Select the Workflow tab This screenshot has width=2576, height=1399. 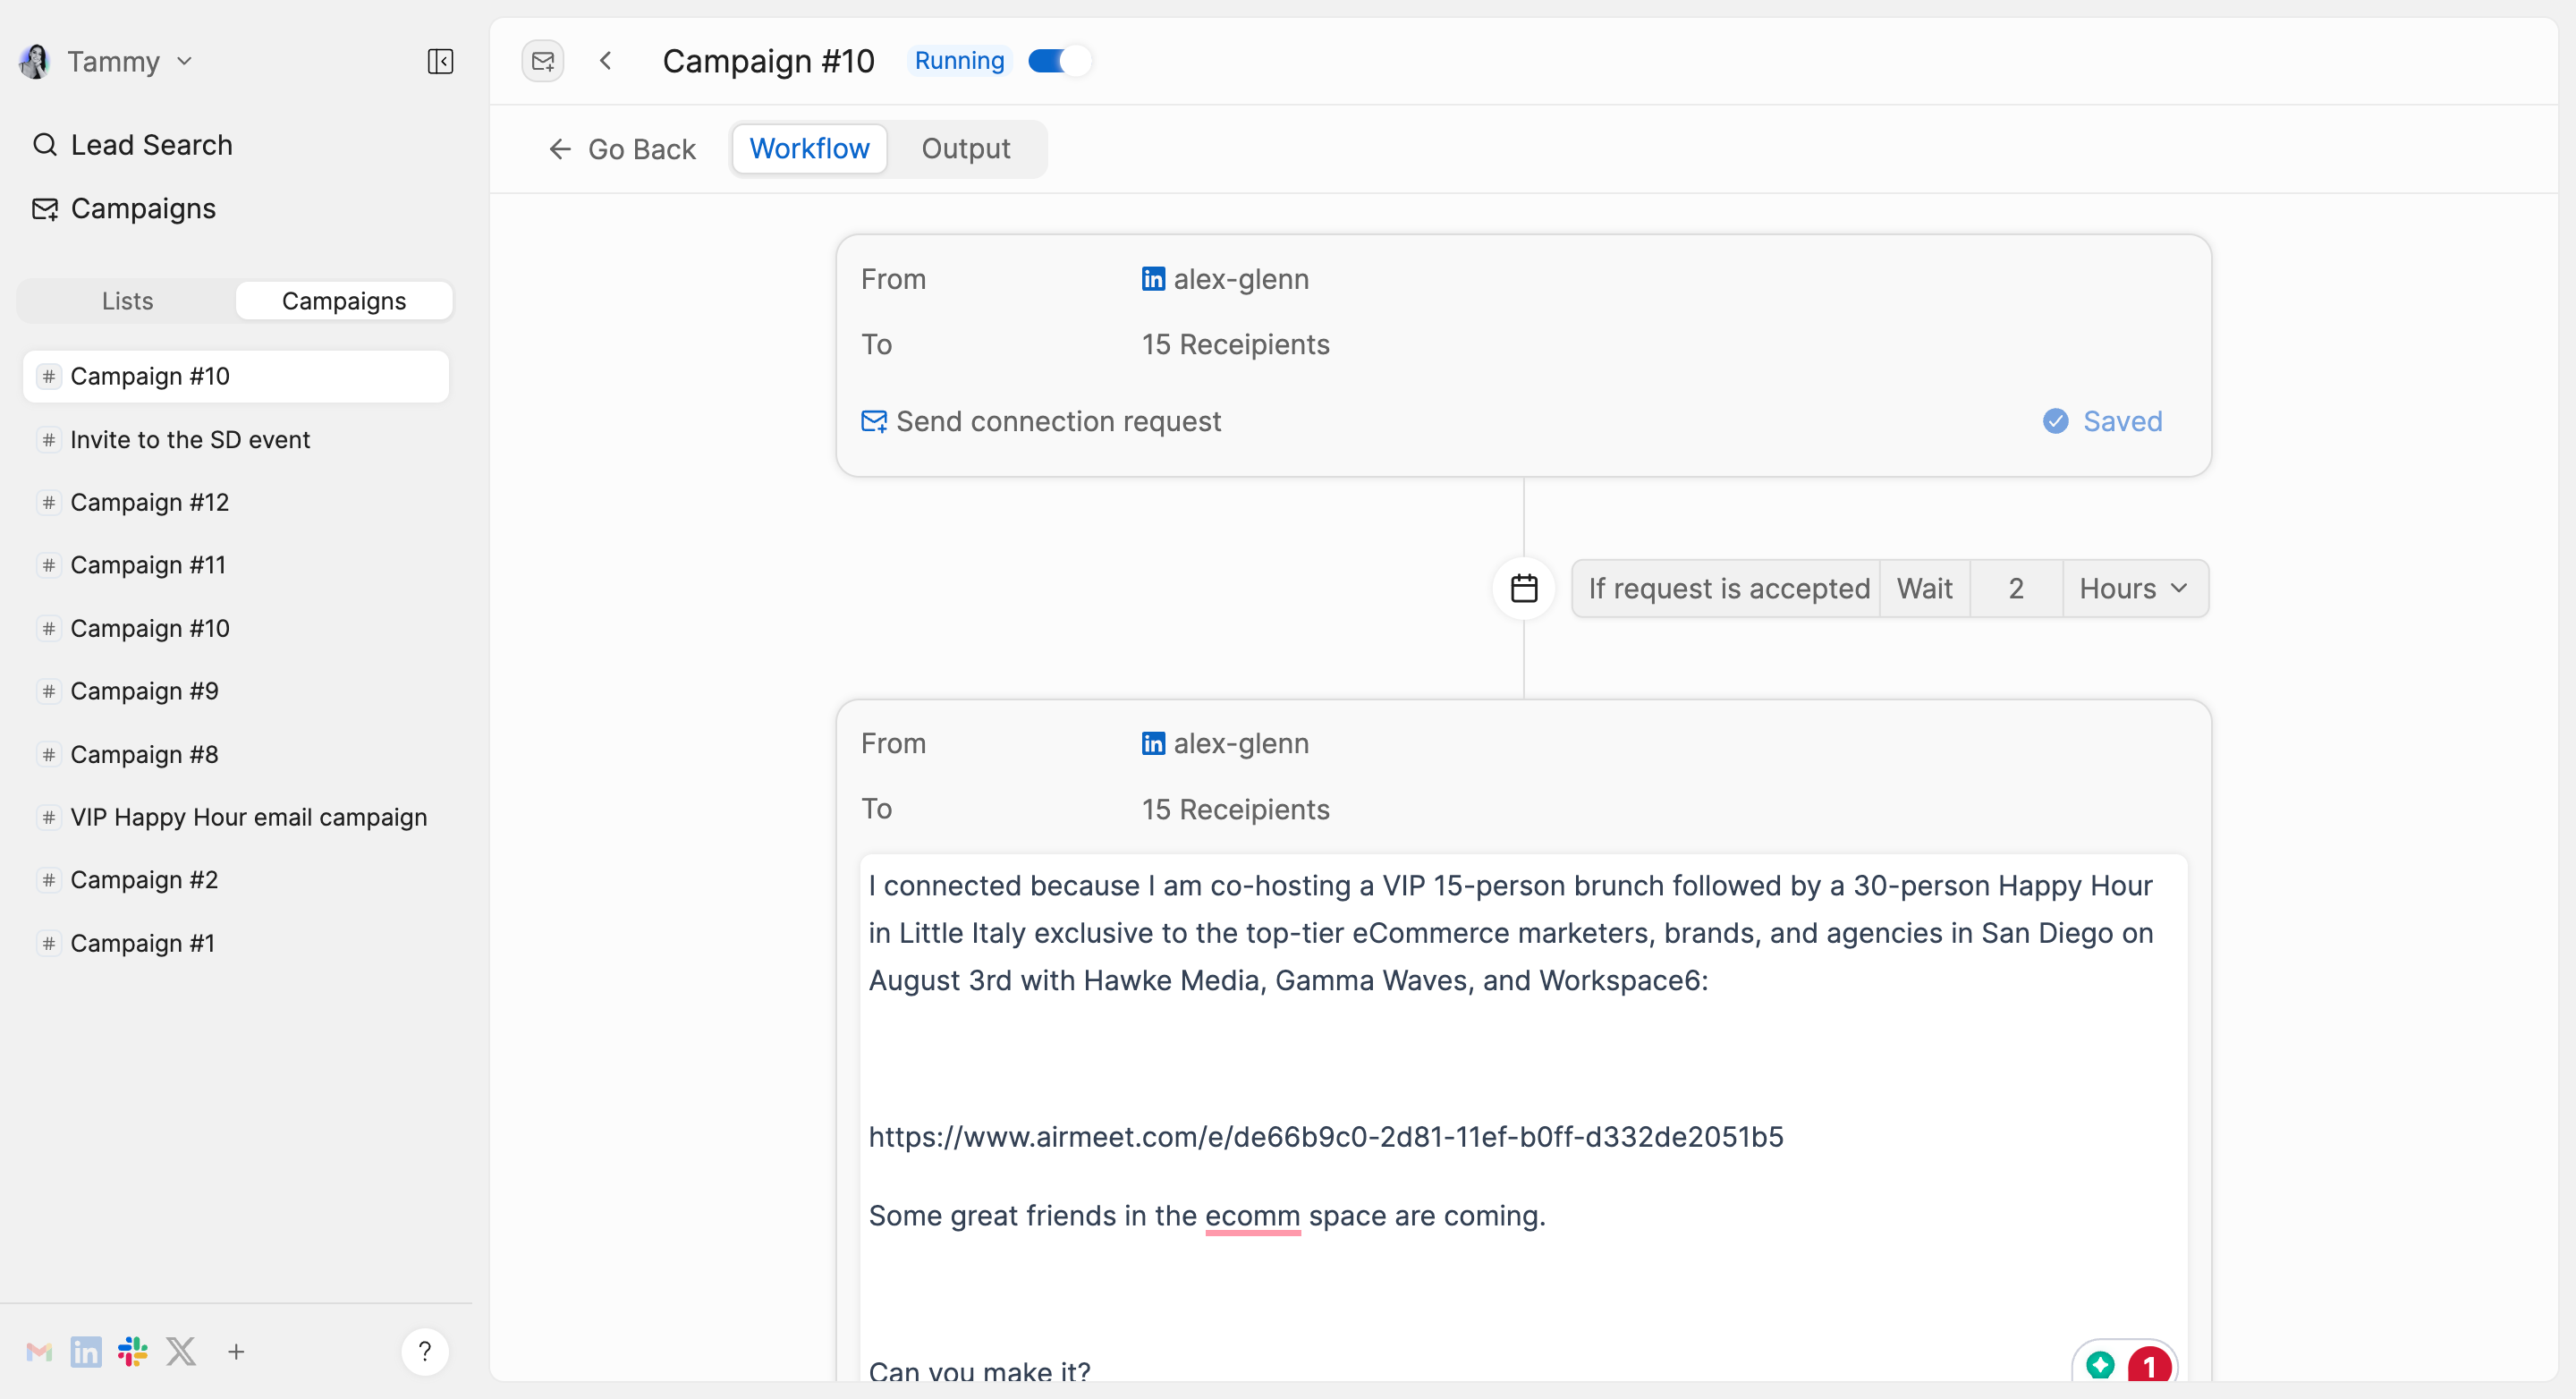809,148
